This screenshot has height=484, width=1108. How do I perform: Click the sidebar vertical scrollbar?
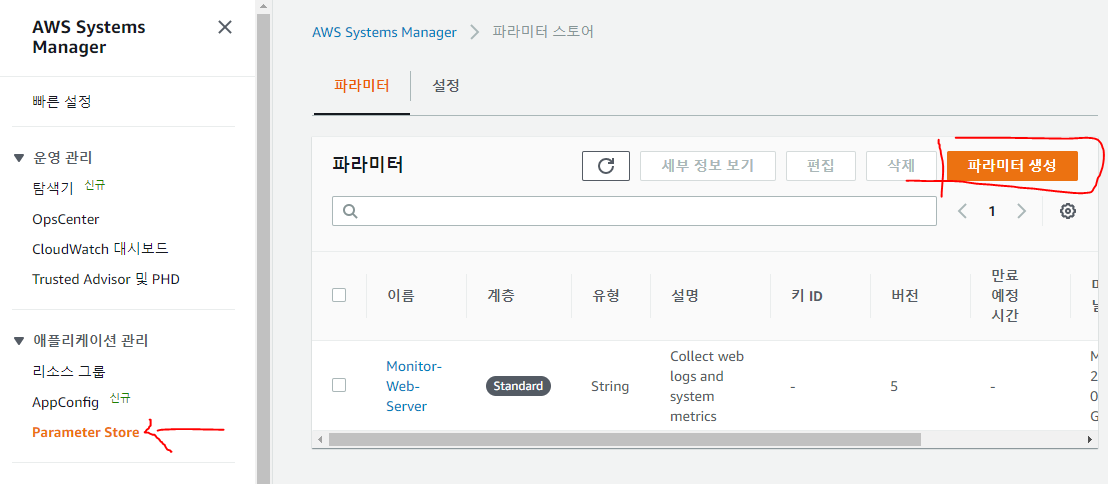264,247
